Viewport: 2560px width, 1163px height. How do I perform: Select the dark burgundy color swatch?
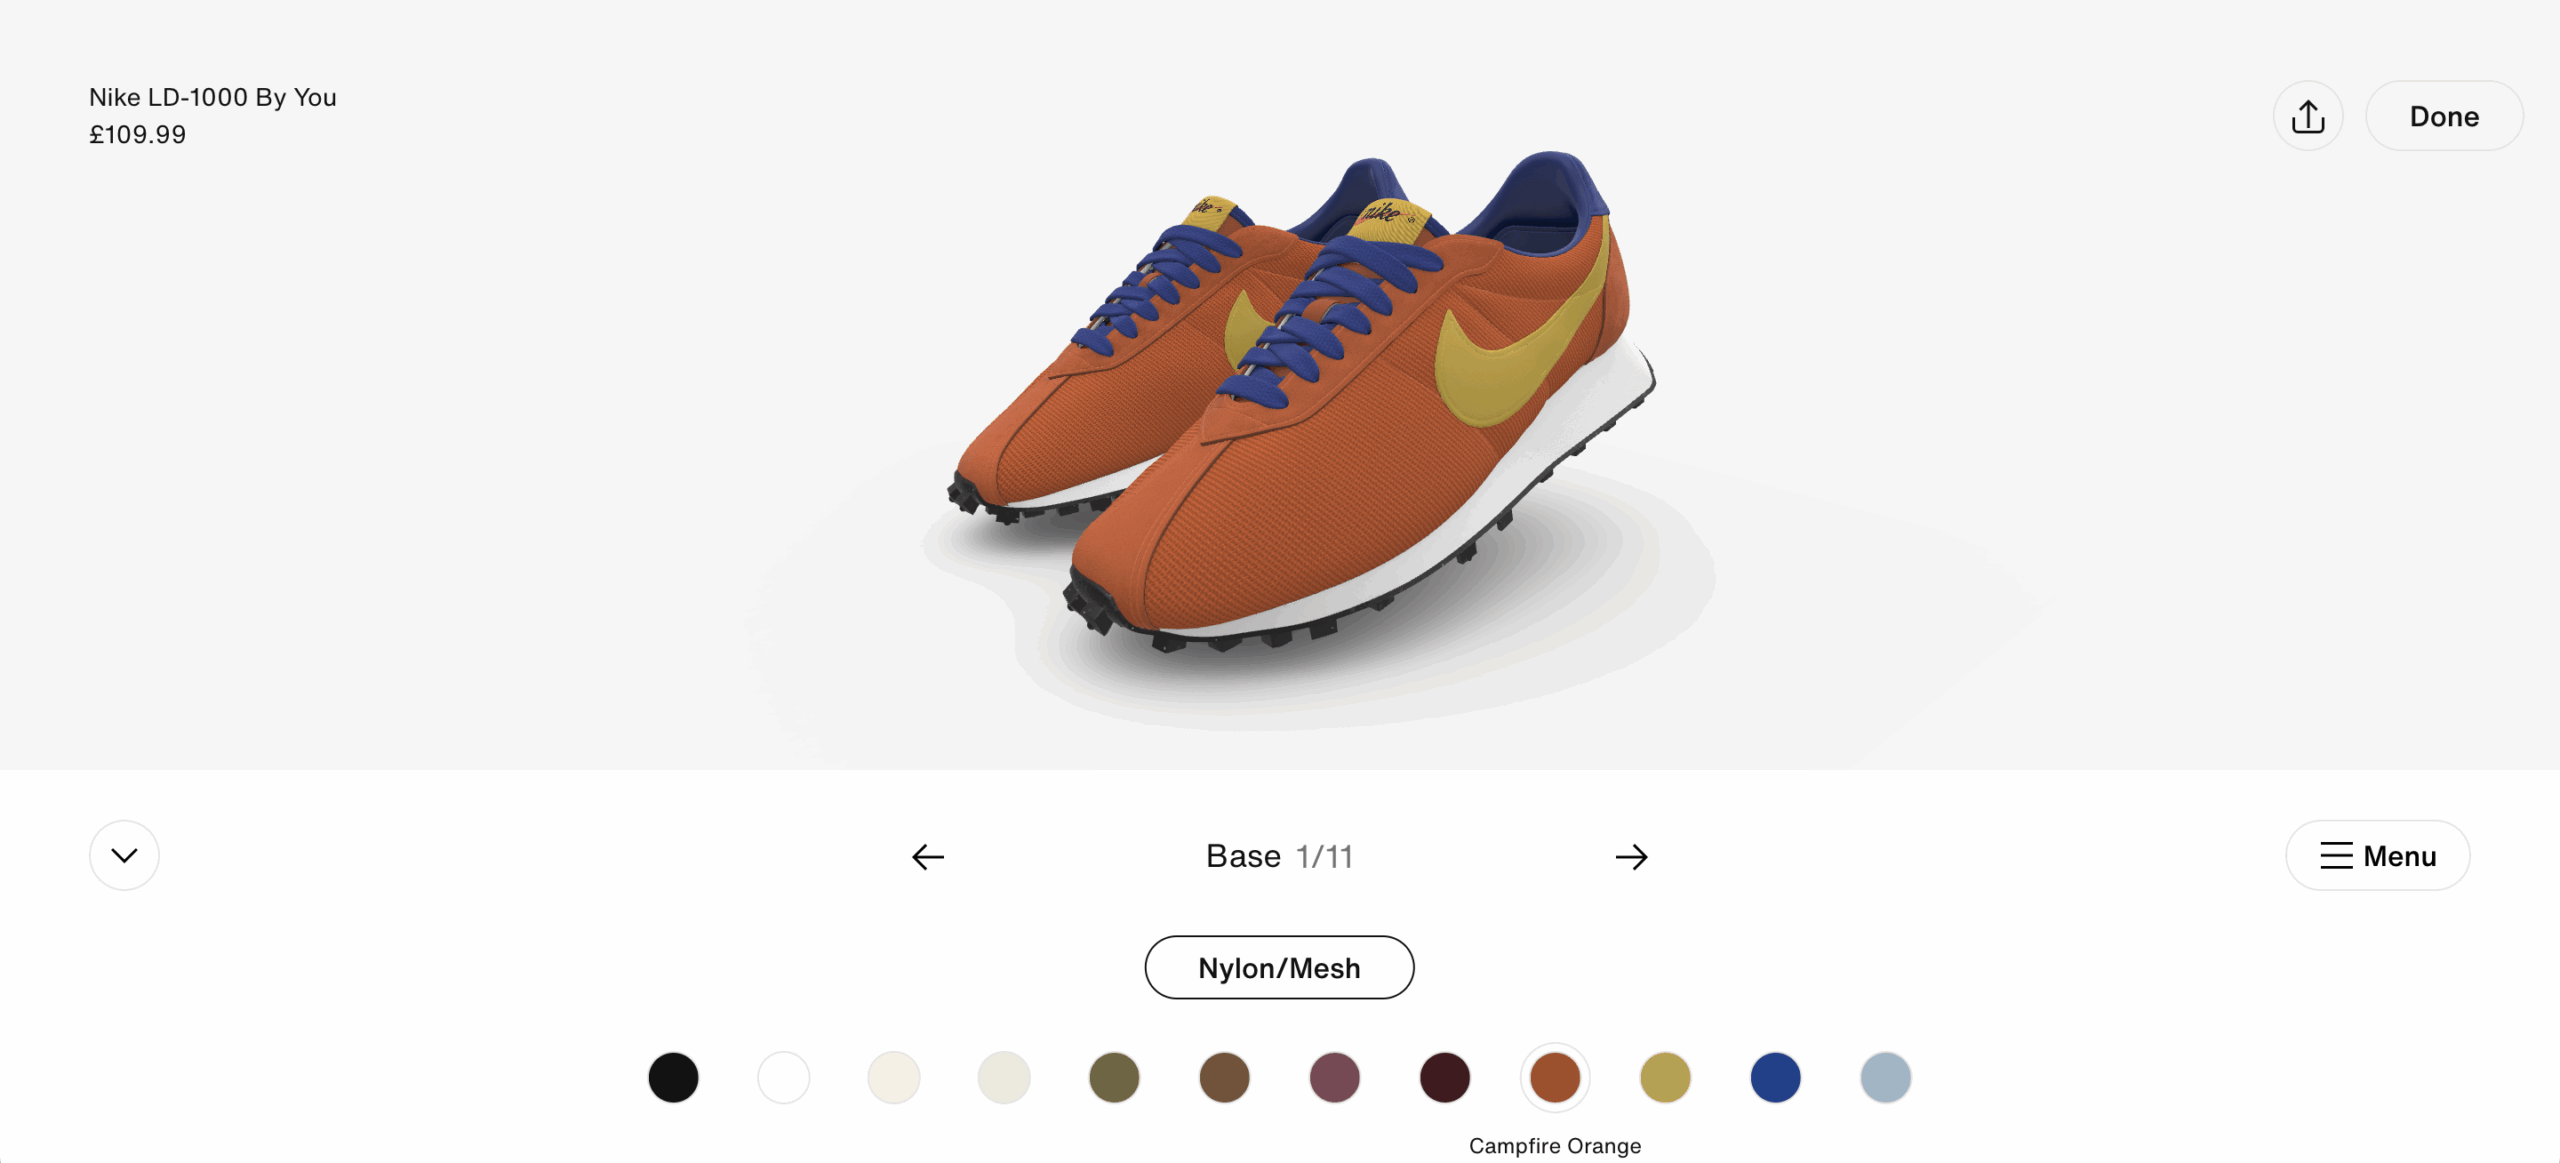pos(1445,1077)
